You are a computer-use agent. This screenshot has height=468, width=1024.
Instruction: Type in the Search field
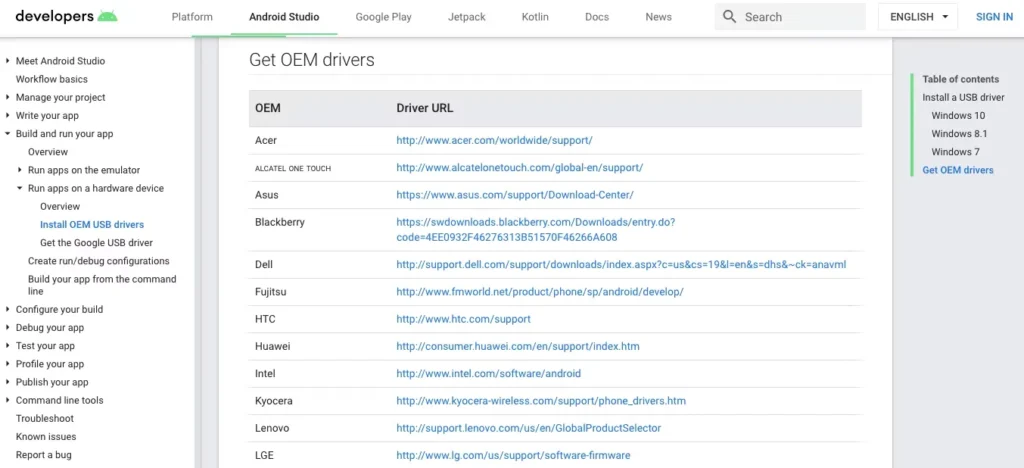[x=800, y=17]
